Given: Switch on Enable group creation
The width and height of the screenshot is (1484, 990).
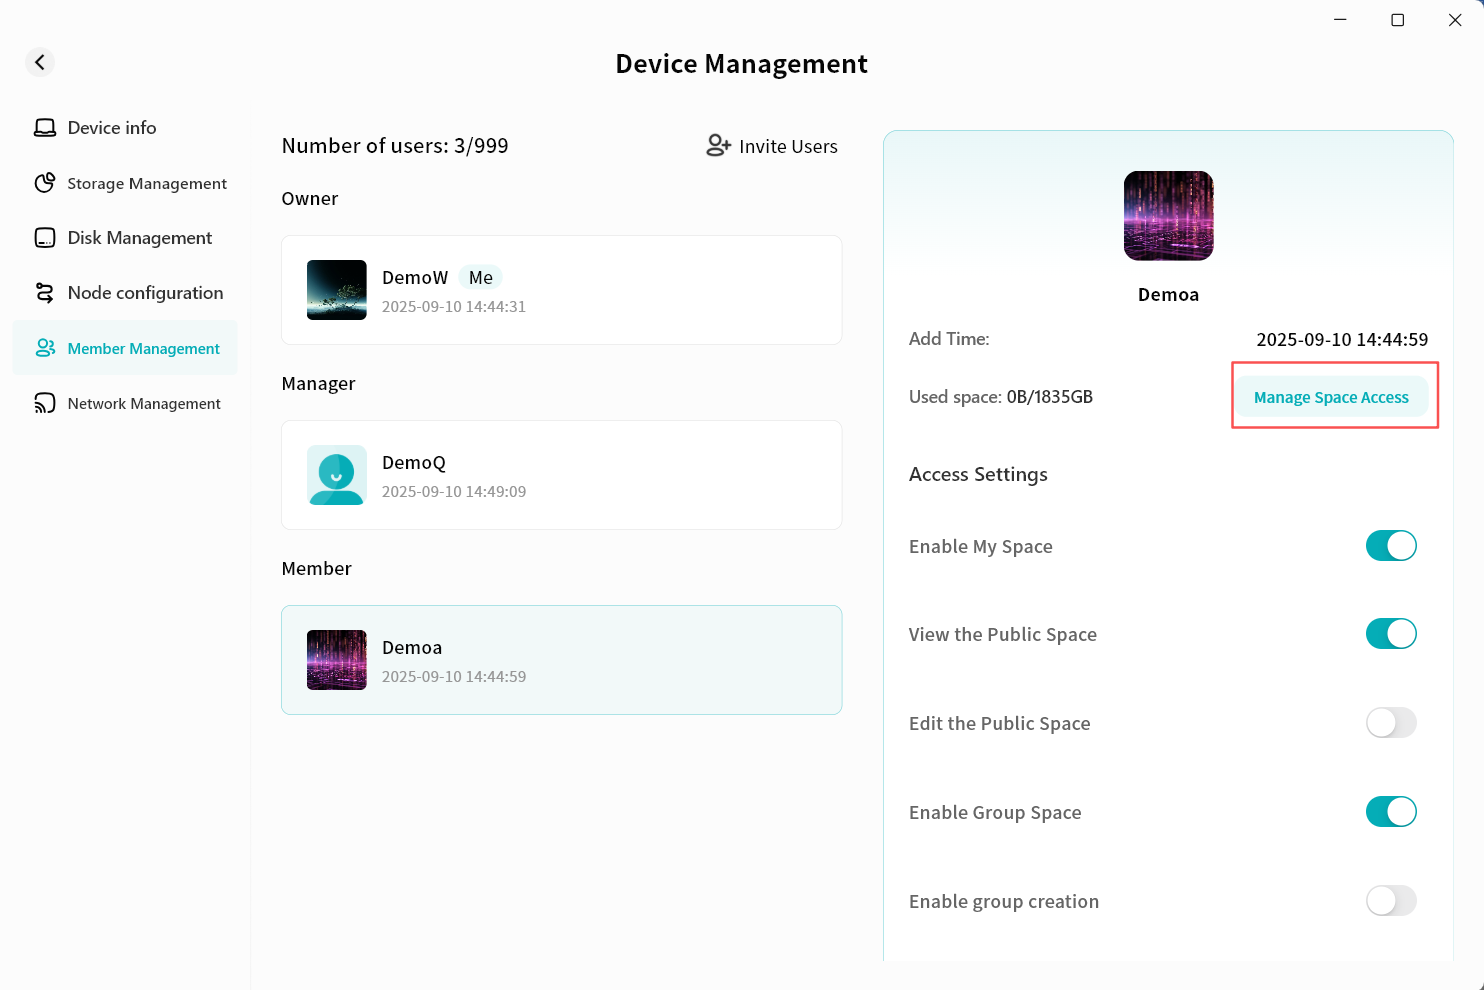Looking at the screenshot, I should coord(1391,901).
